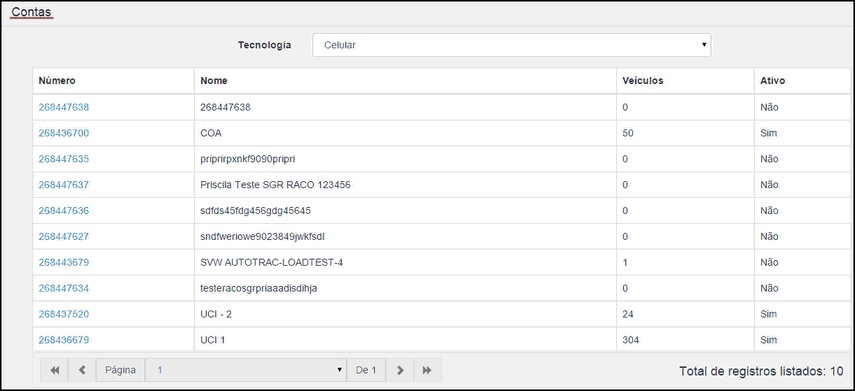The image size is (855, 391).
Task: Click the Número column header
Action: (x=113, y=81)
